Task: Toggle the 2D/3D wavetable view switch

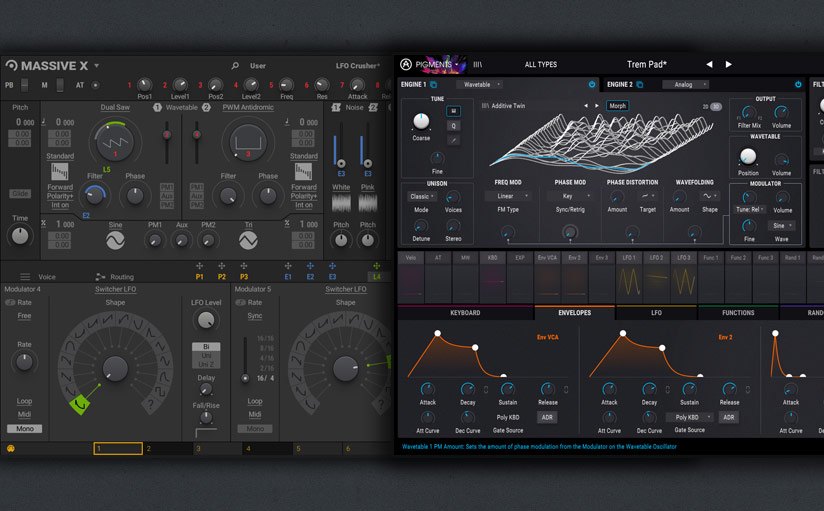Action: 713,106
